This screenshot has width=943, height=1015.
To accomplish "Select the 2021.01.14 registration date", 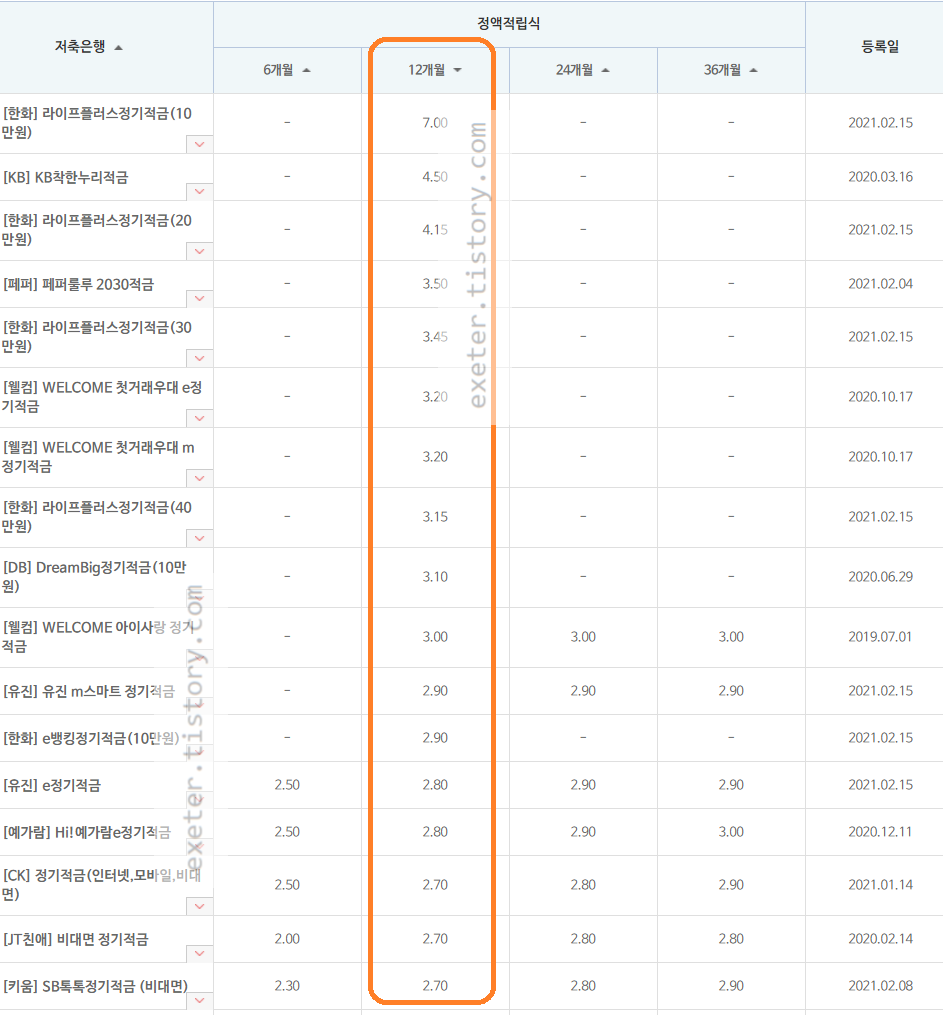I will click(880, 885).
